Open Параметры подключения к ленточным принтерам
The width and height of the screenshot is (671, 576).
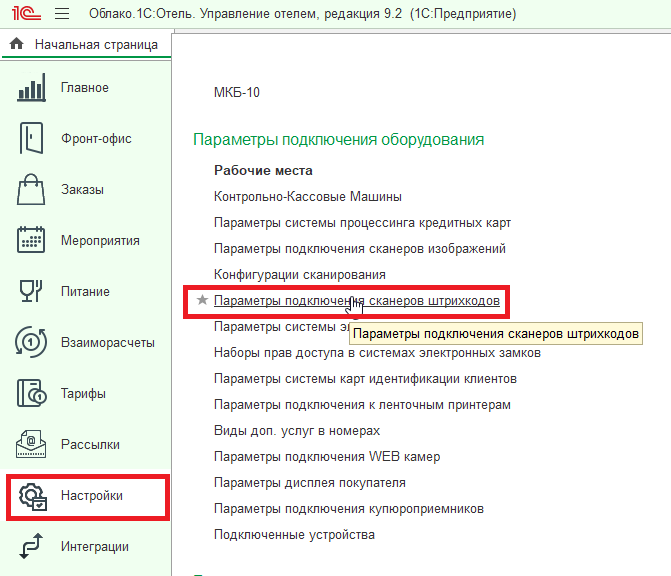(362, 405)
